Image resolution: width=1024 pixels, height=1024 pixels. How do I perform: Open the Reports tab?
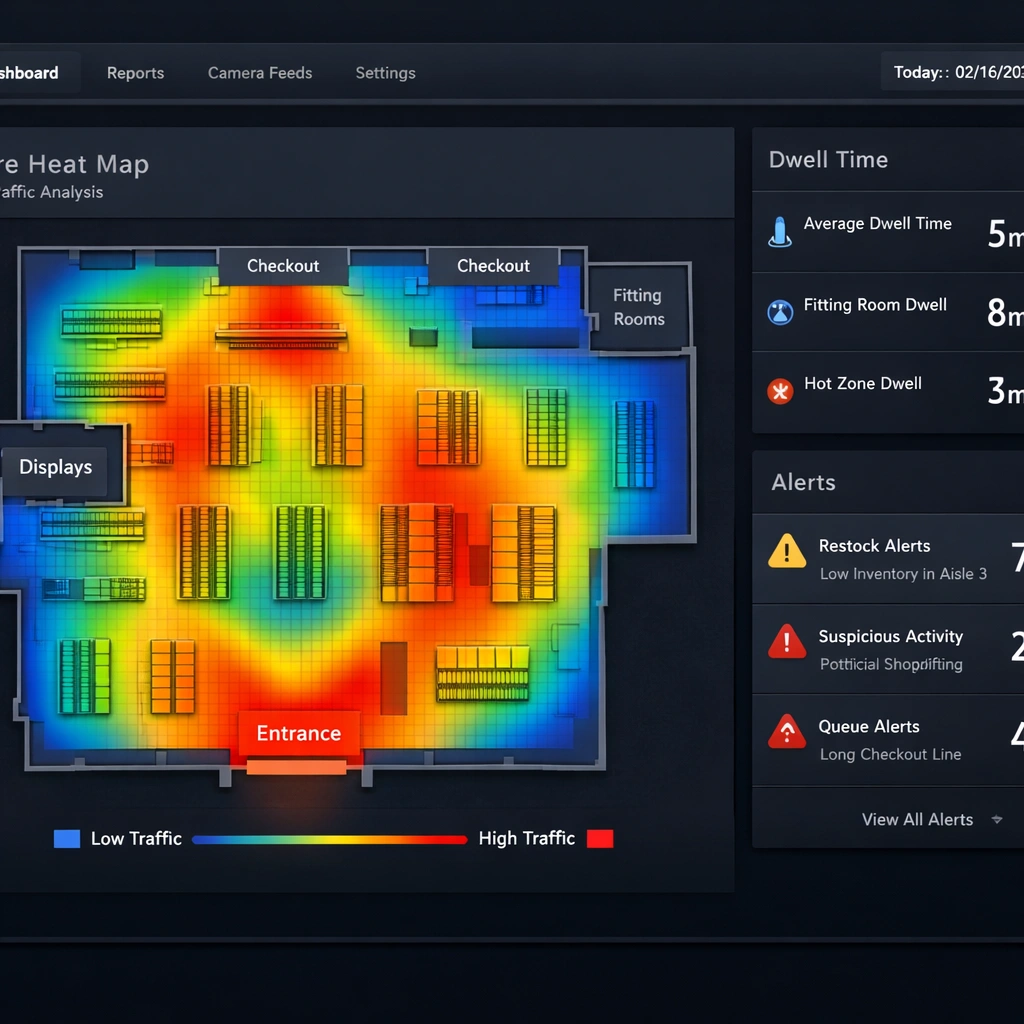coord(135,73)
